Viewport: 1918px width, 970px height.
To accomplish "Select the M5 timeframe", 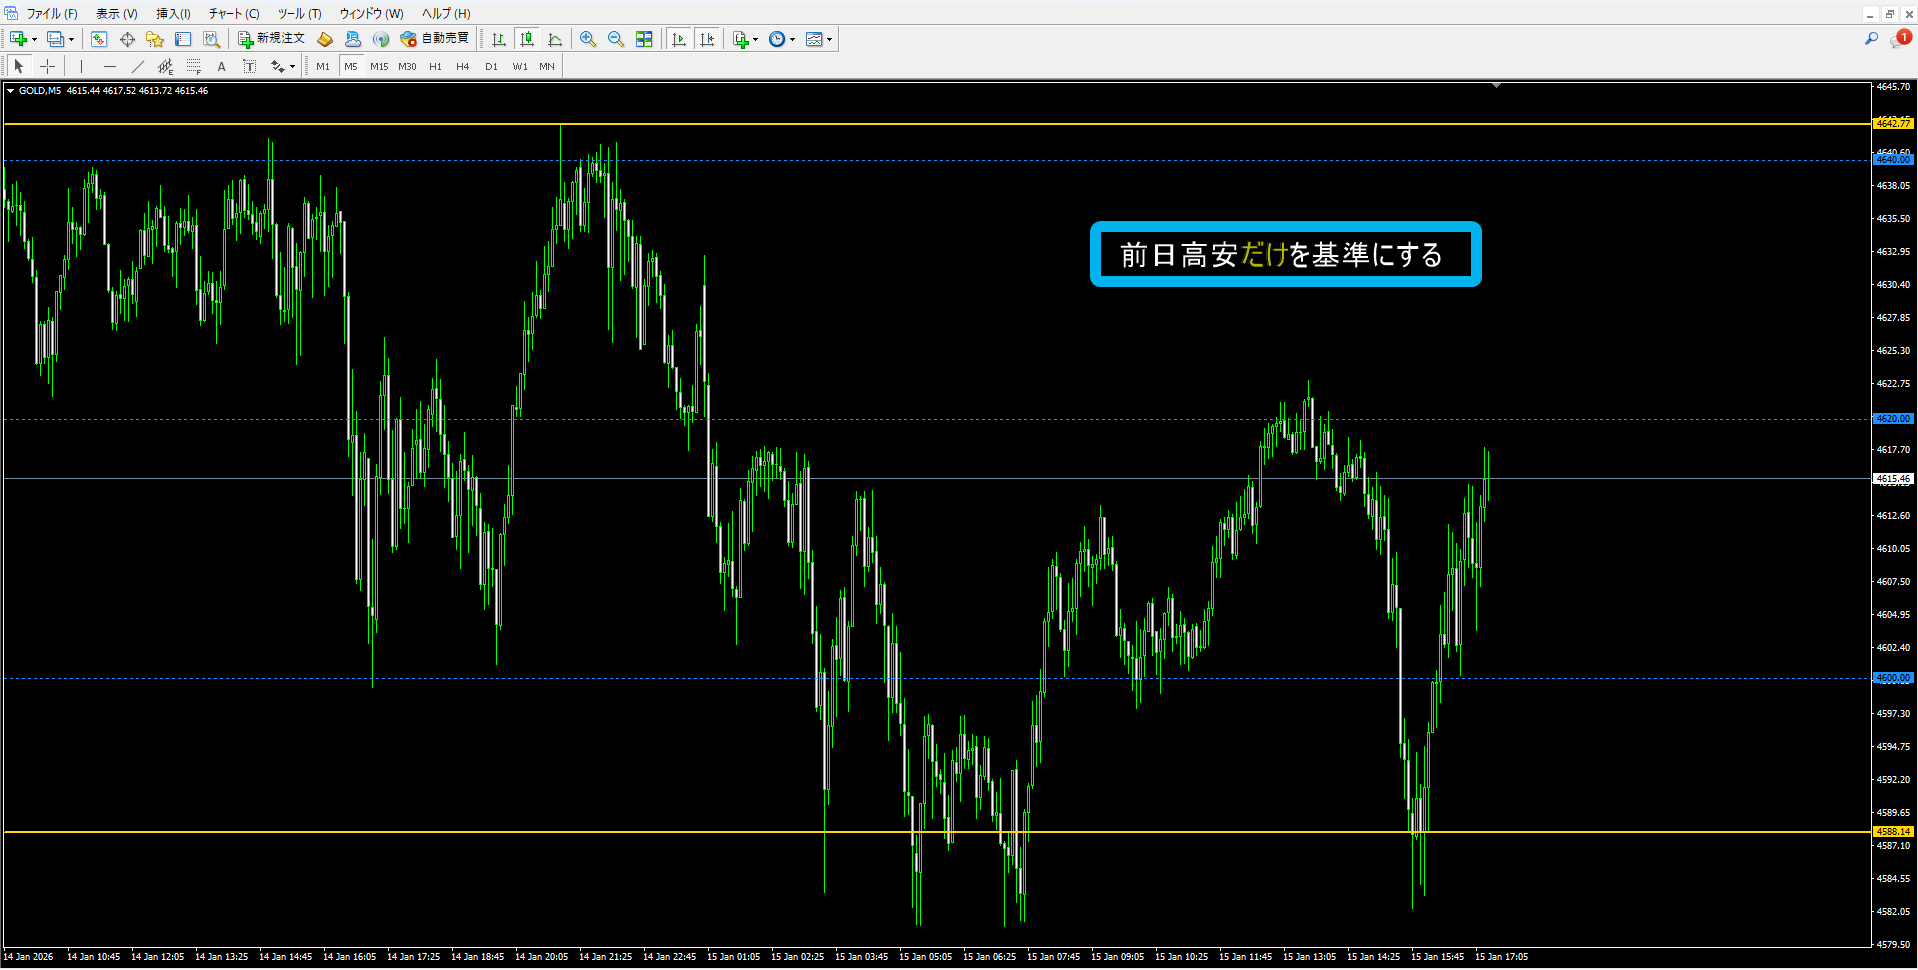I will coord(351,66).
